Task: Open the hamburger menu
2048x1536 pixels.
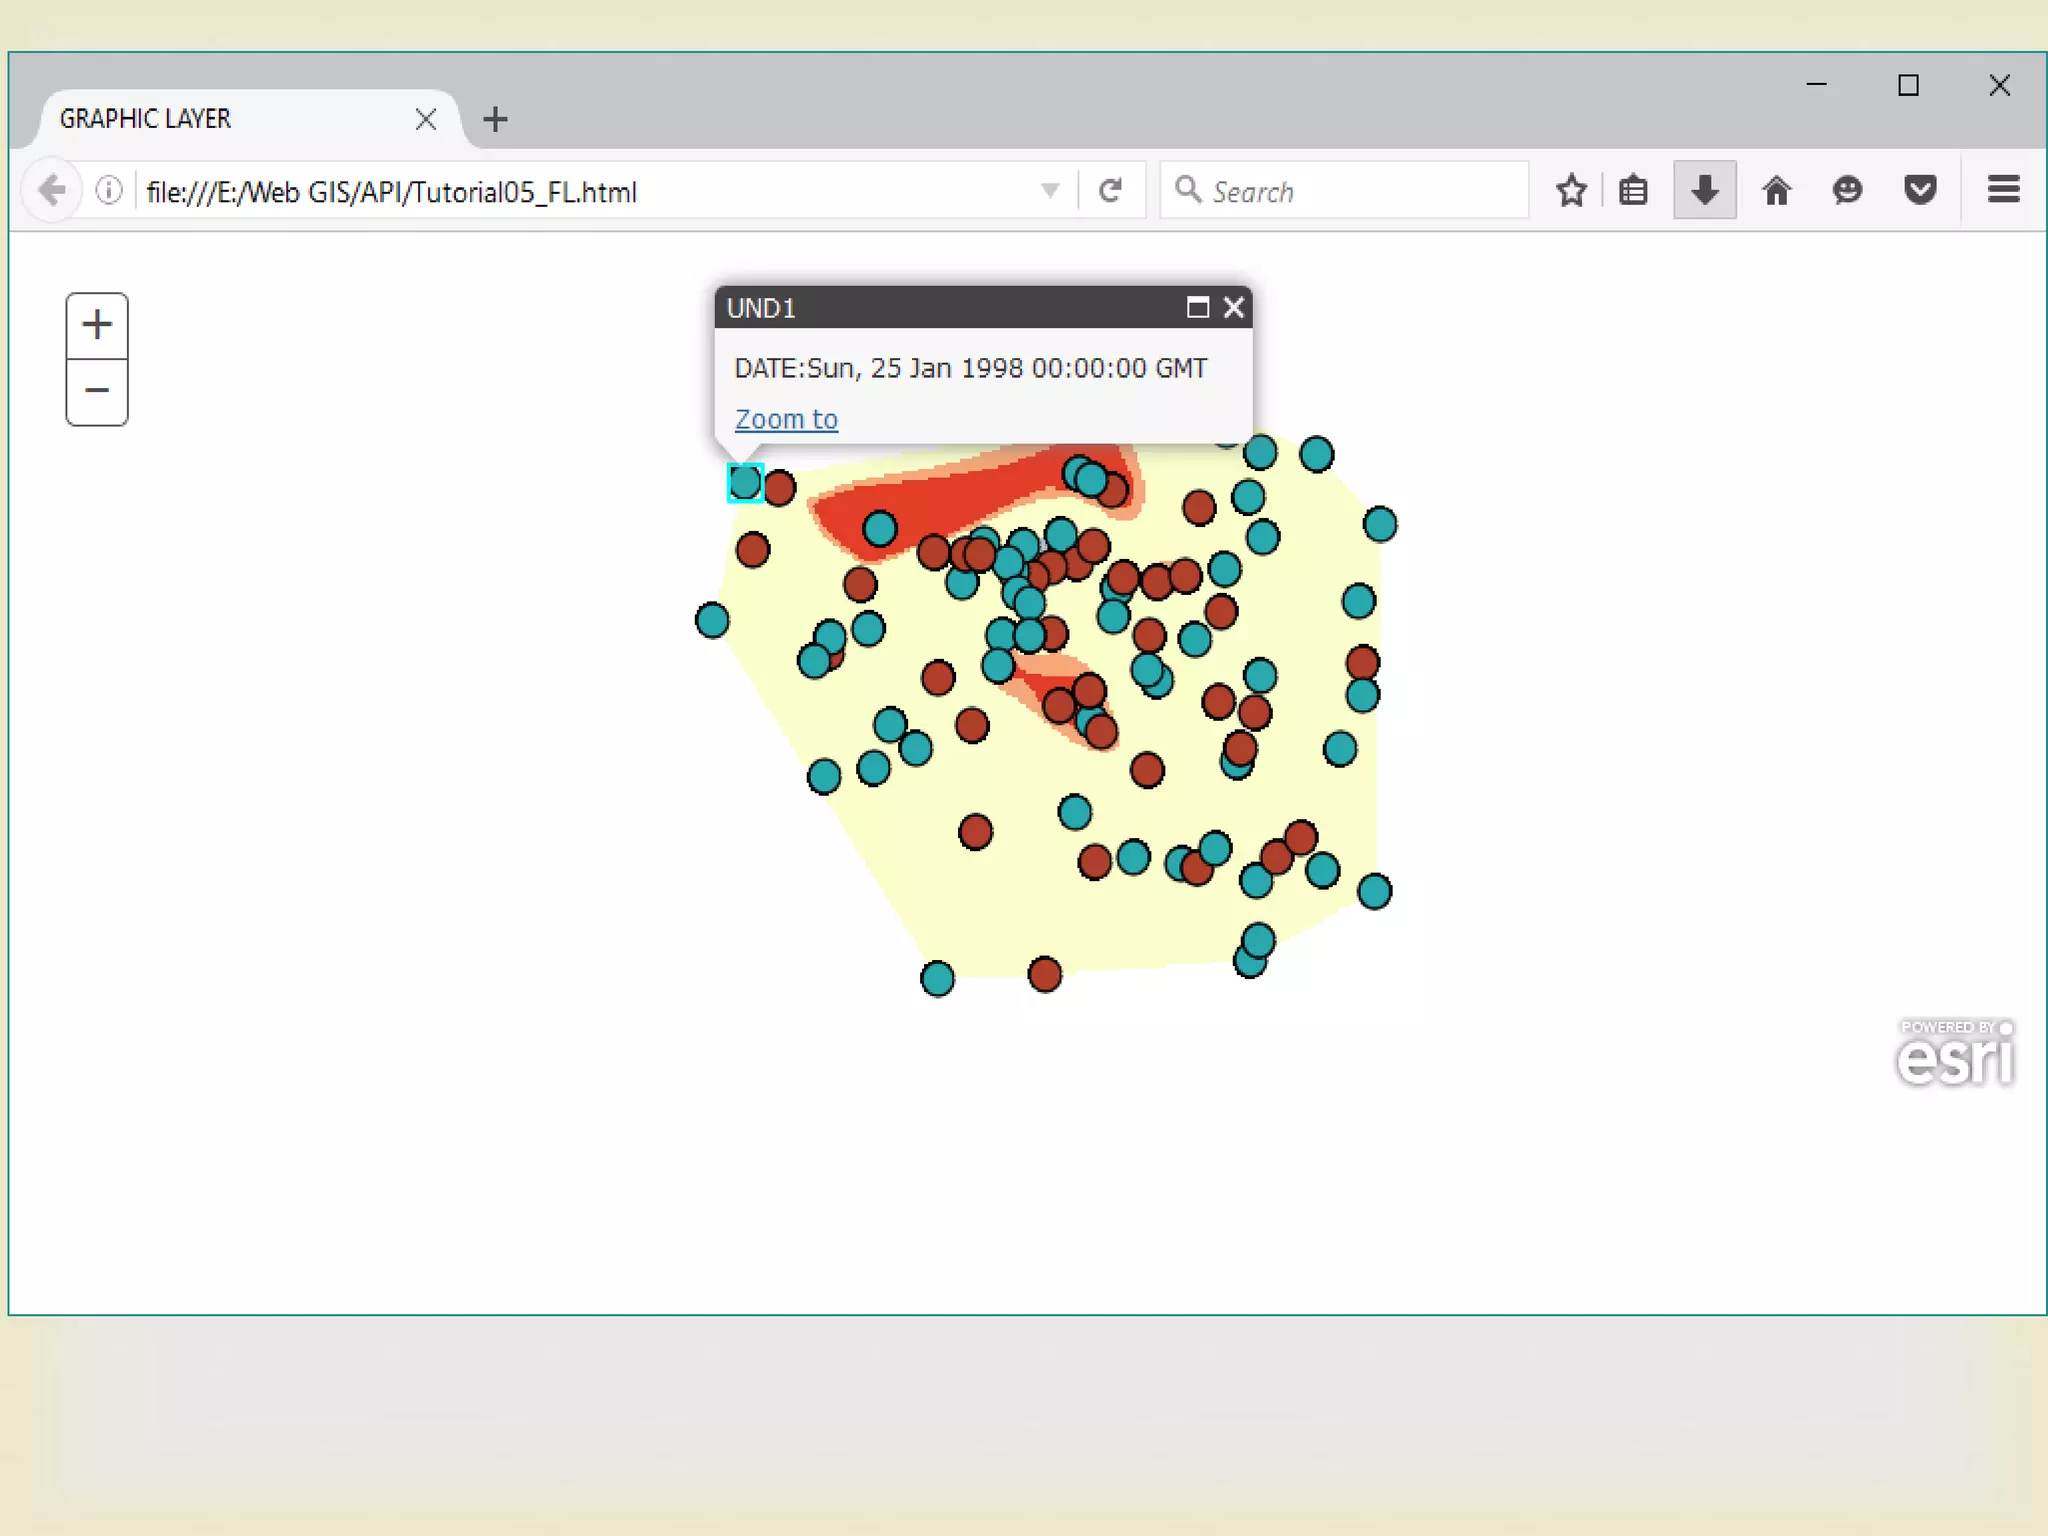Action: coord(2003,190)
